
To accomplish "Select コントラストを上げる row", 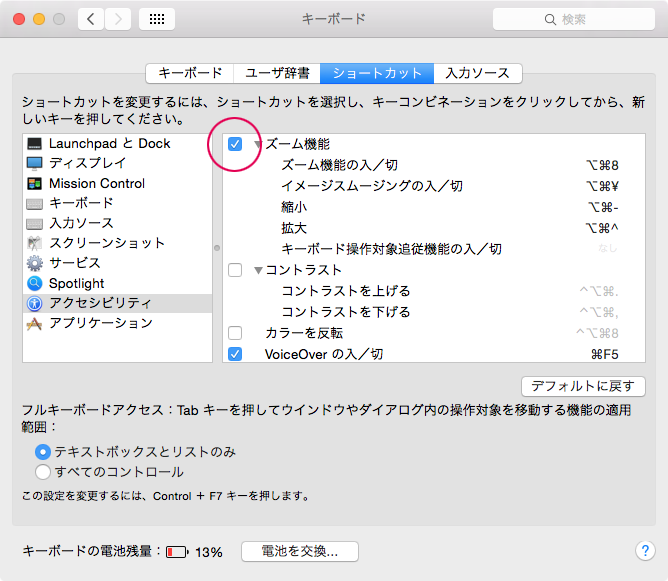I will [x=434, y=291].
